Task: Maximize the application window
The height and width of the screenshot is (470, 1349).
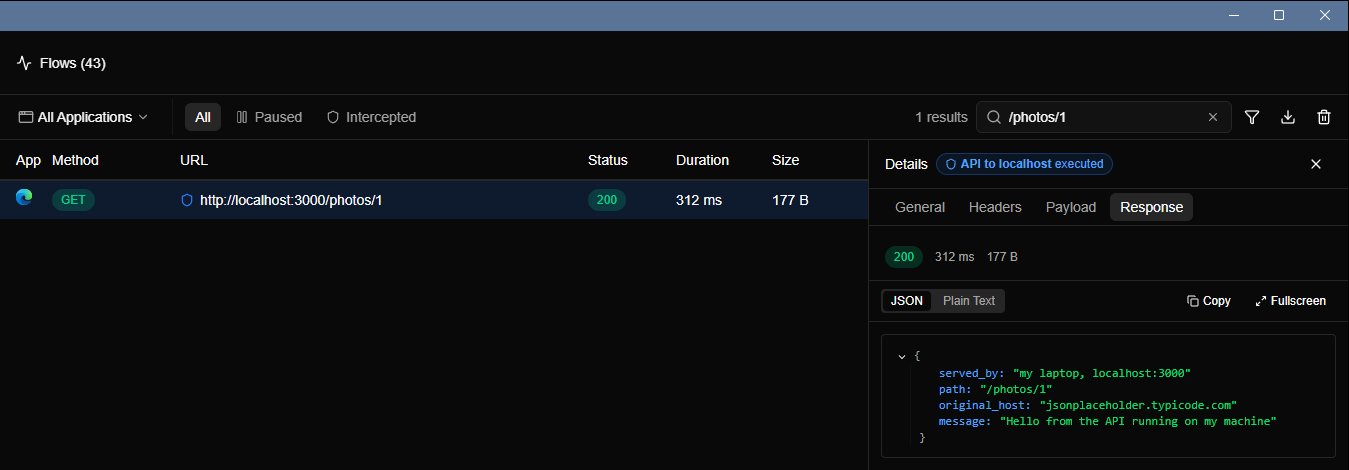Action: (1279, 15)
